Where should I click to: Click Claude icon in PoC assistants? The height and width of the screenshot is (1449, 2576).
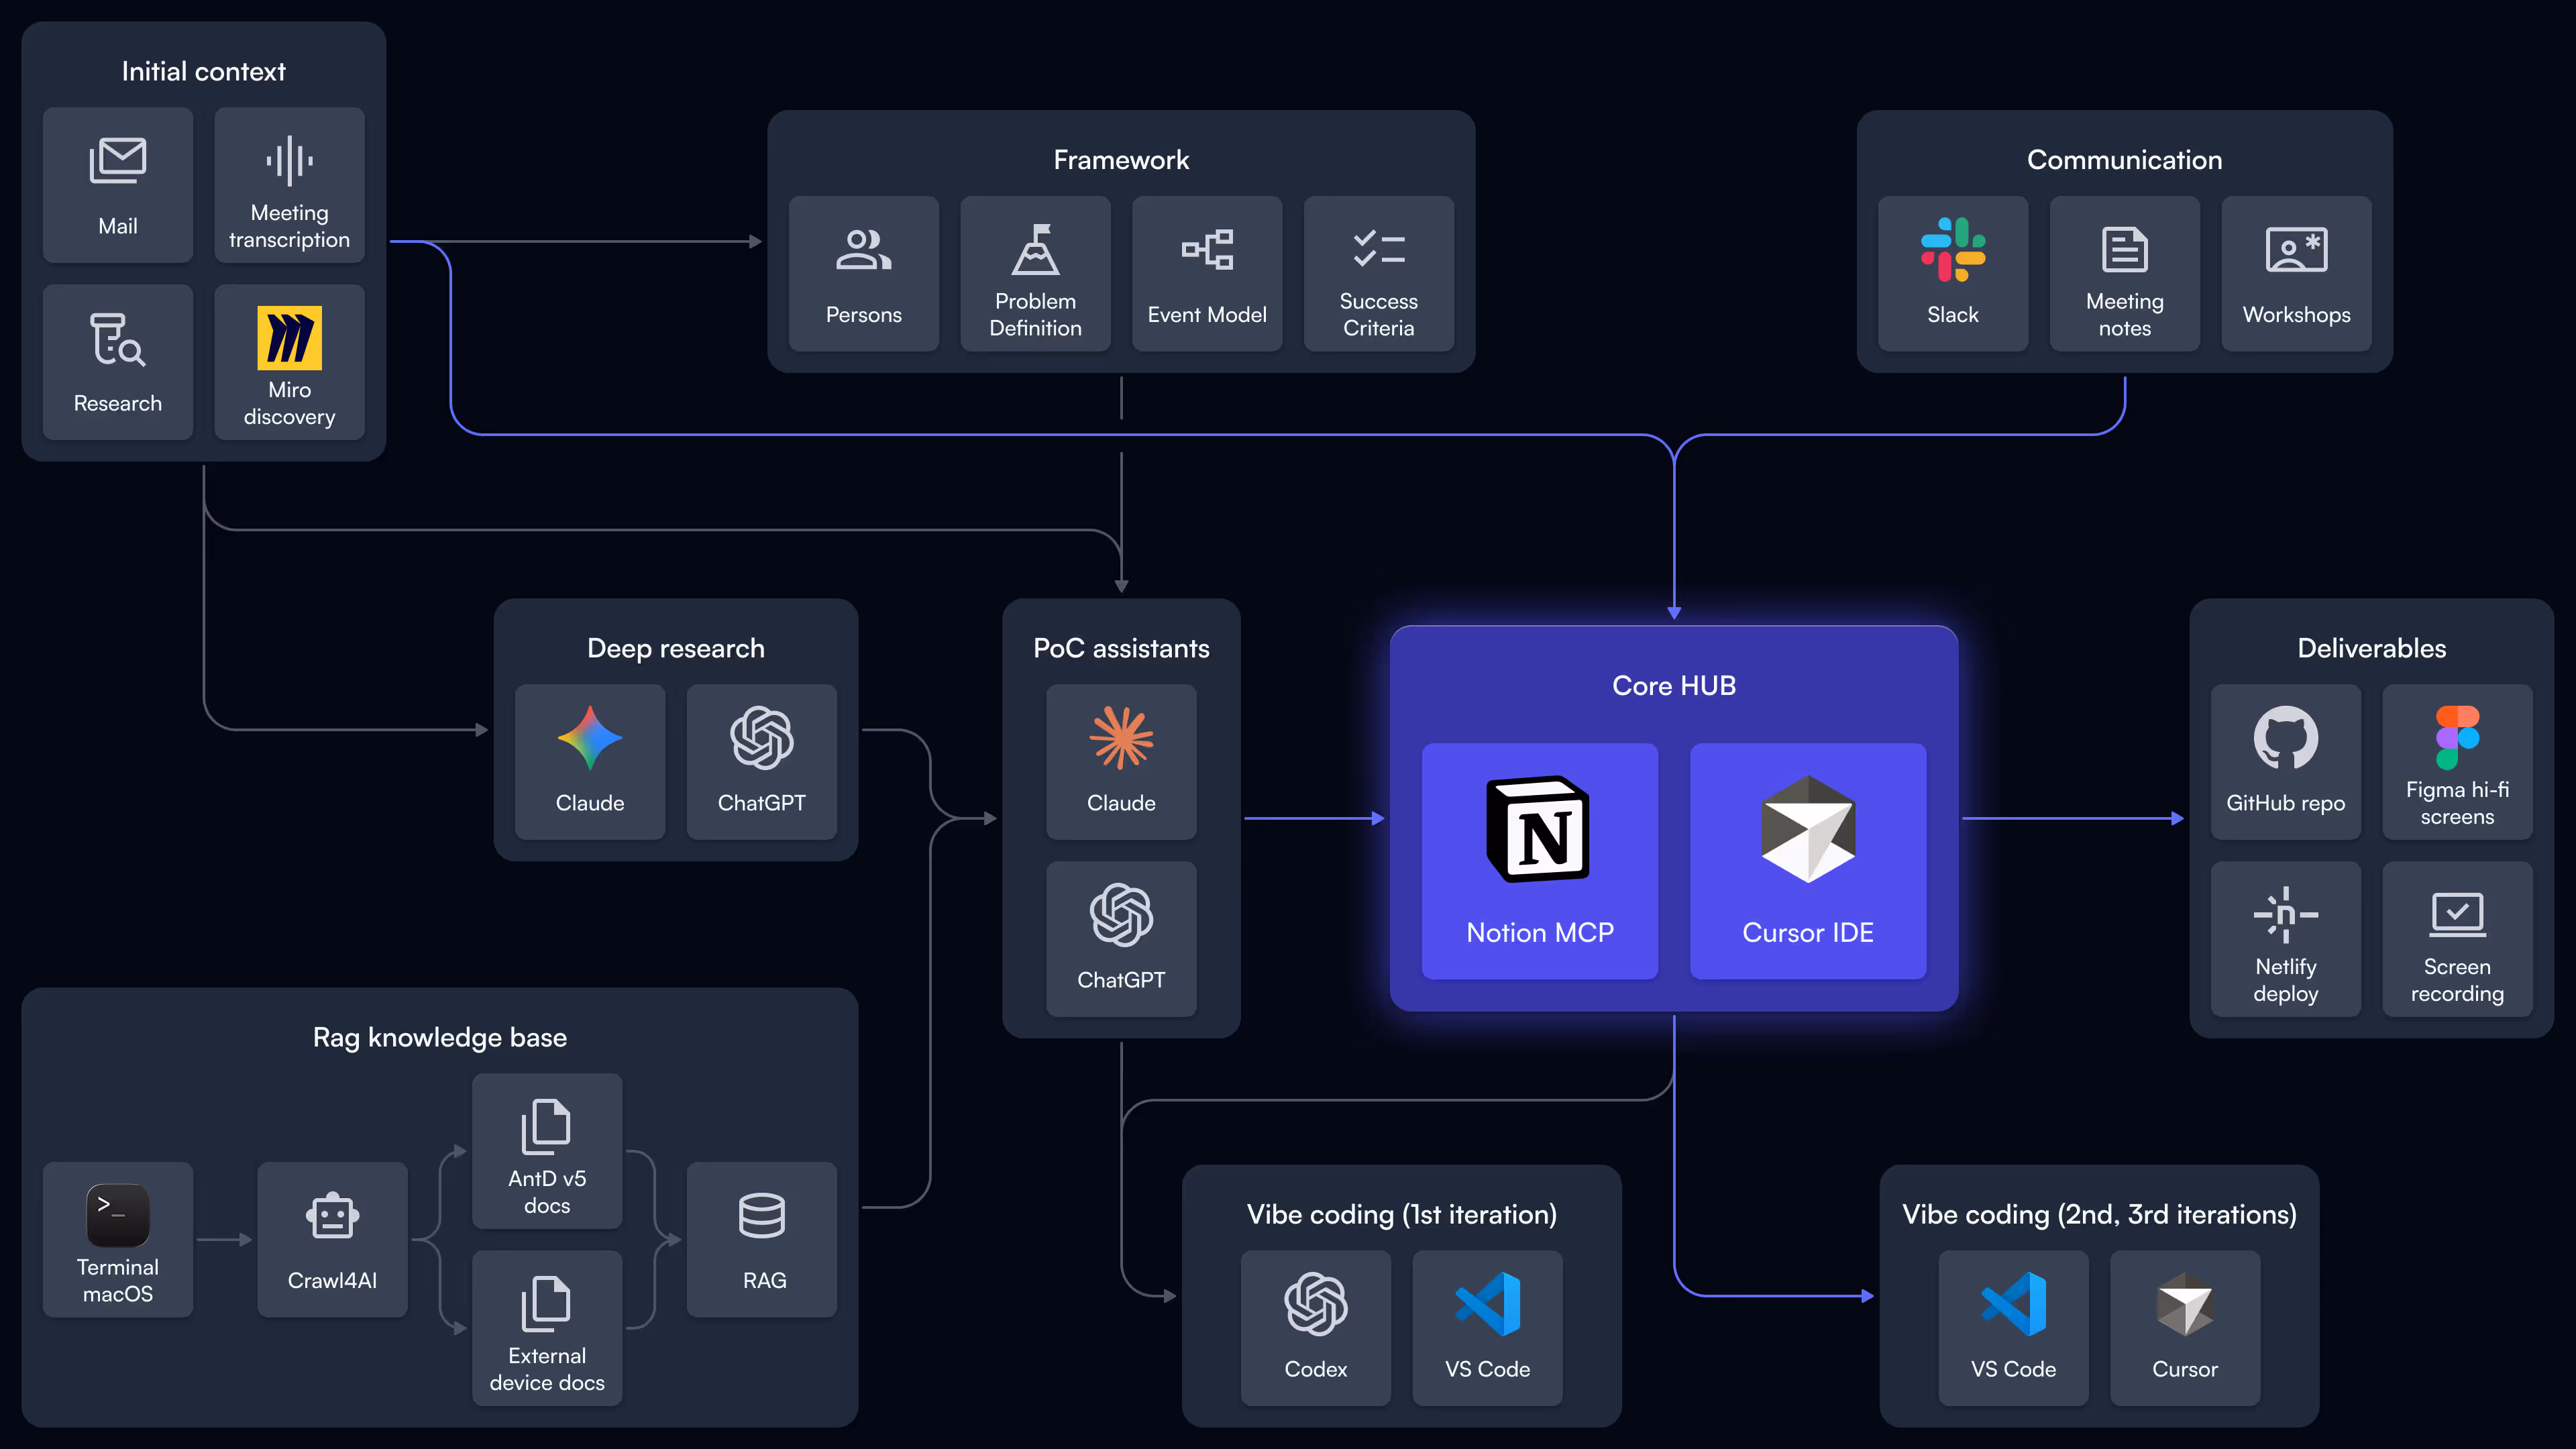[1121, 738]
